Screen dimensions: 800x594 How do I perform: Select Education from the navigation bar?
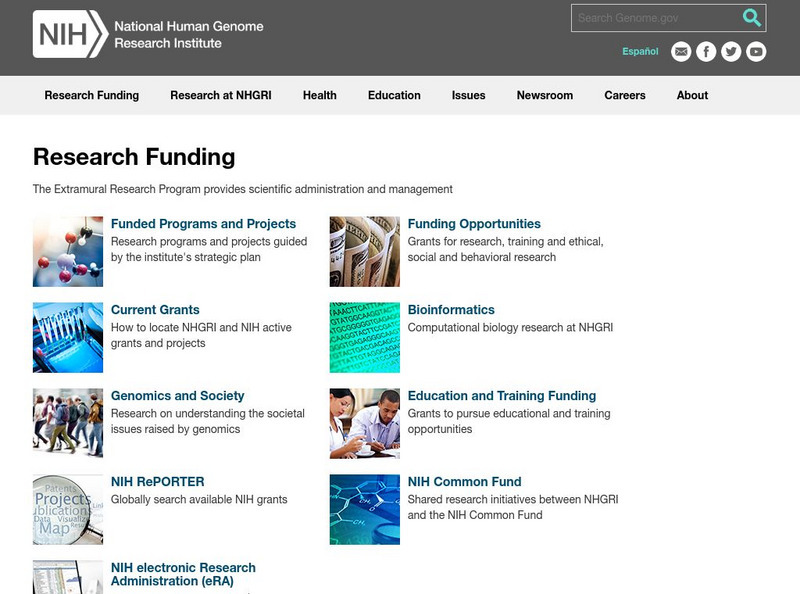(394, 95)
